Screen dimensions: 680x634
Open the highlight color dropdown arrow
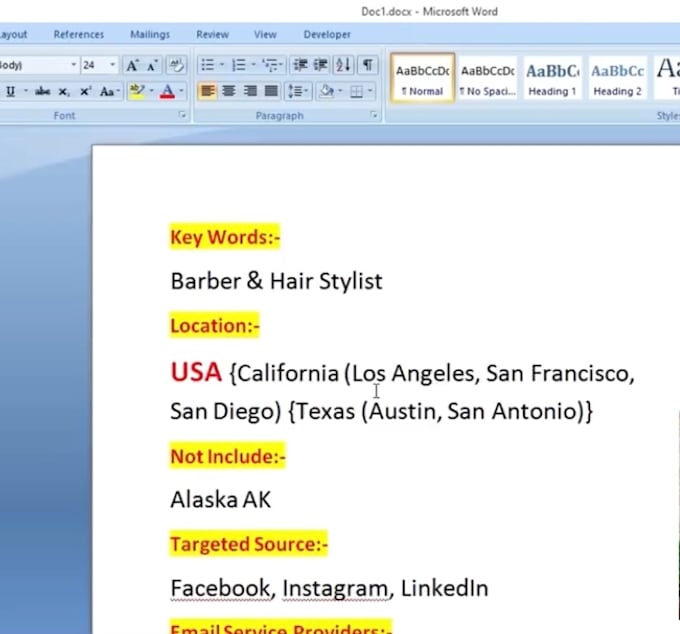(x=152, y=91)
